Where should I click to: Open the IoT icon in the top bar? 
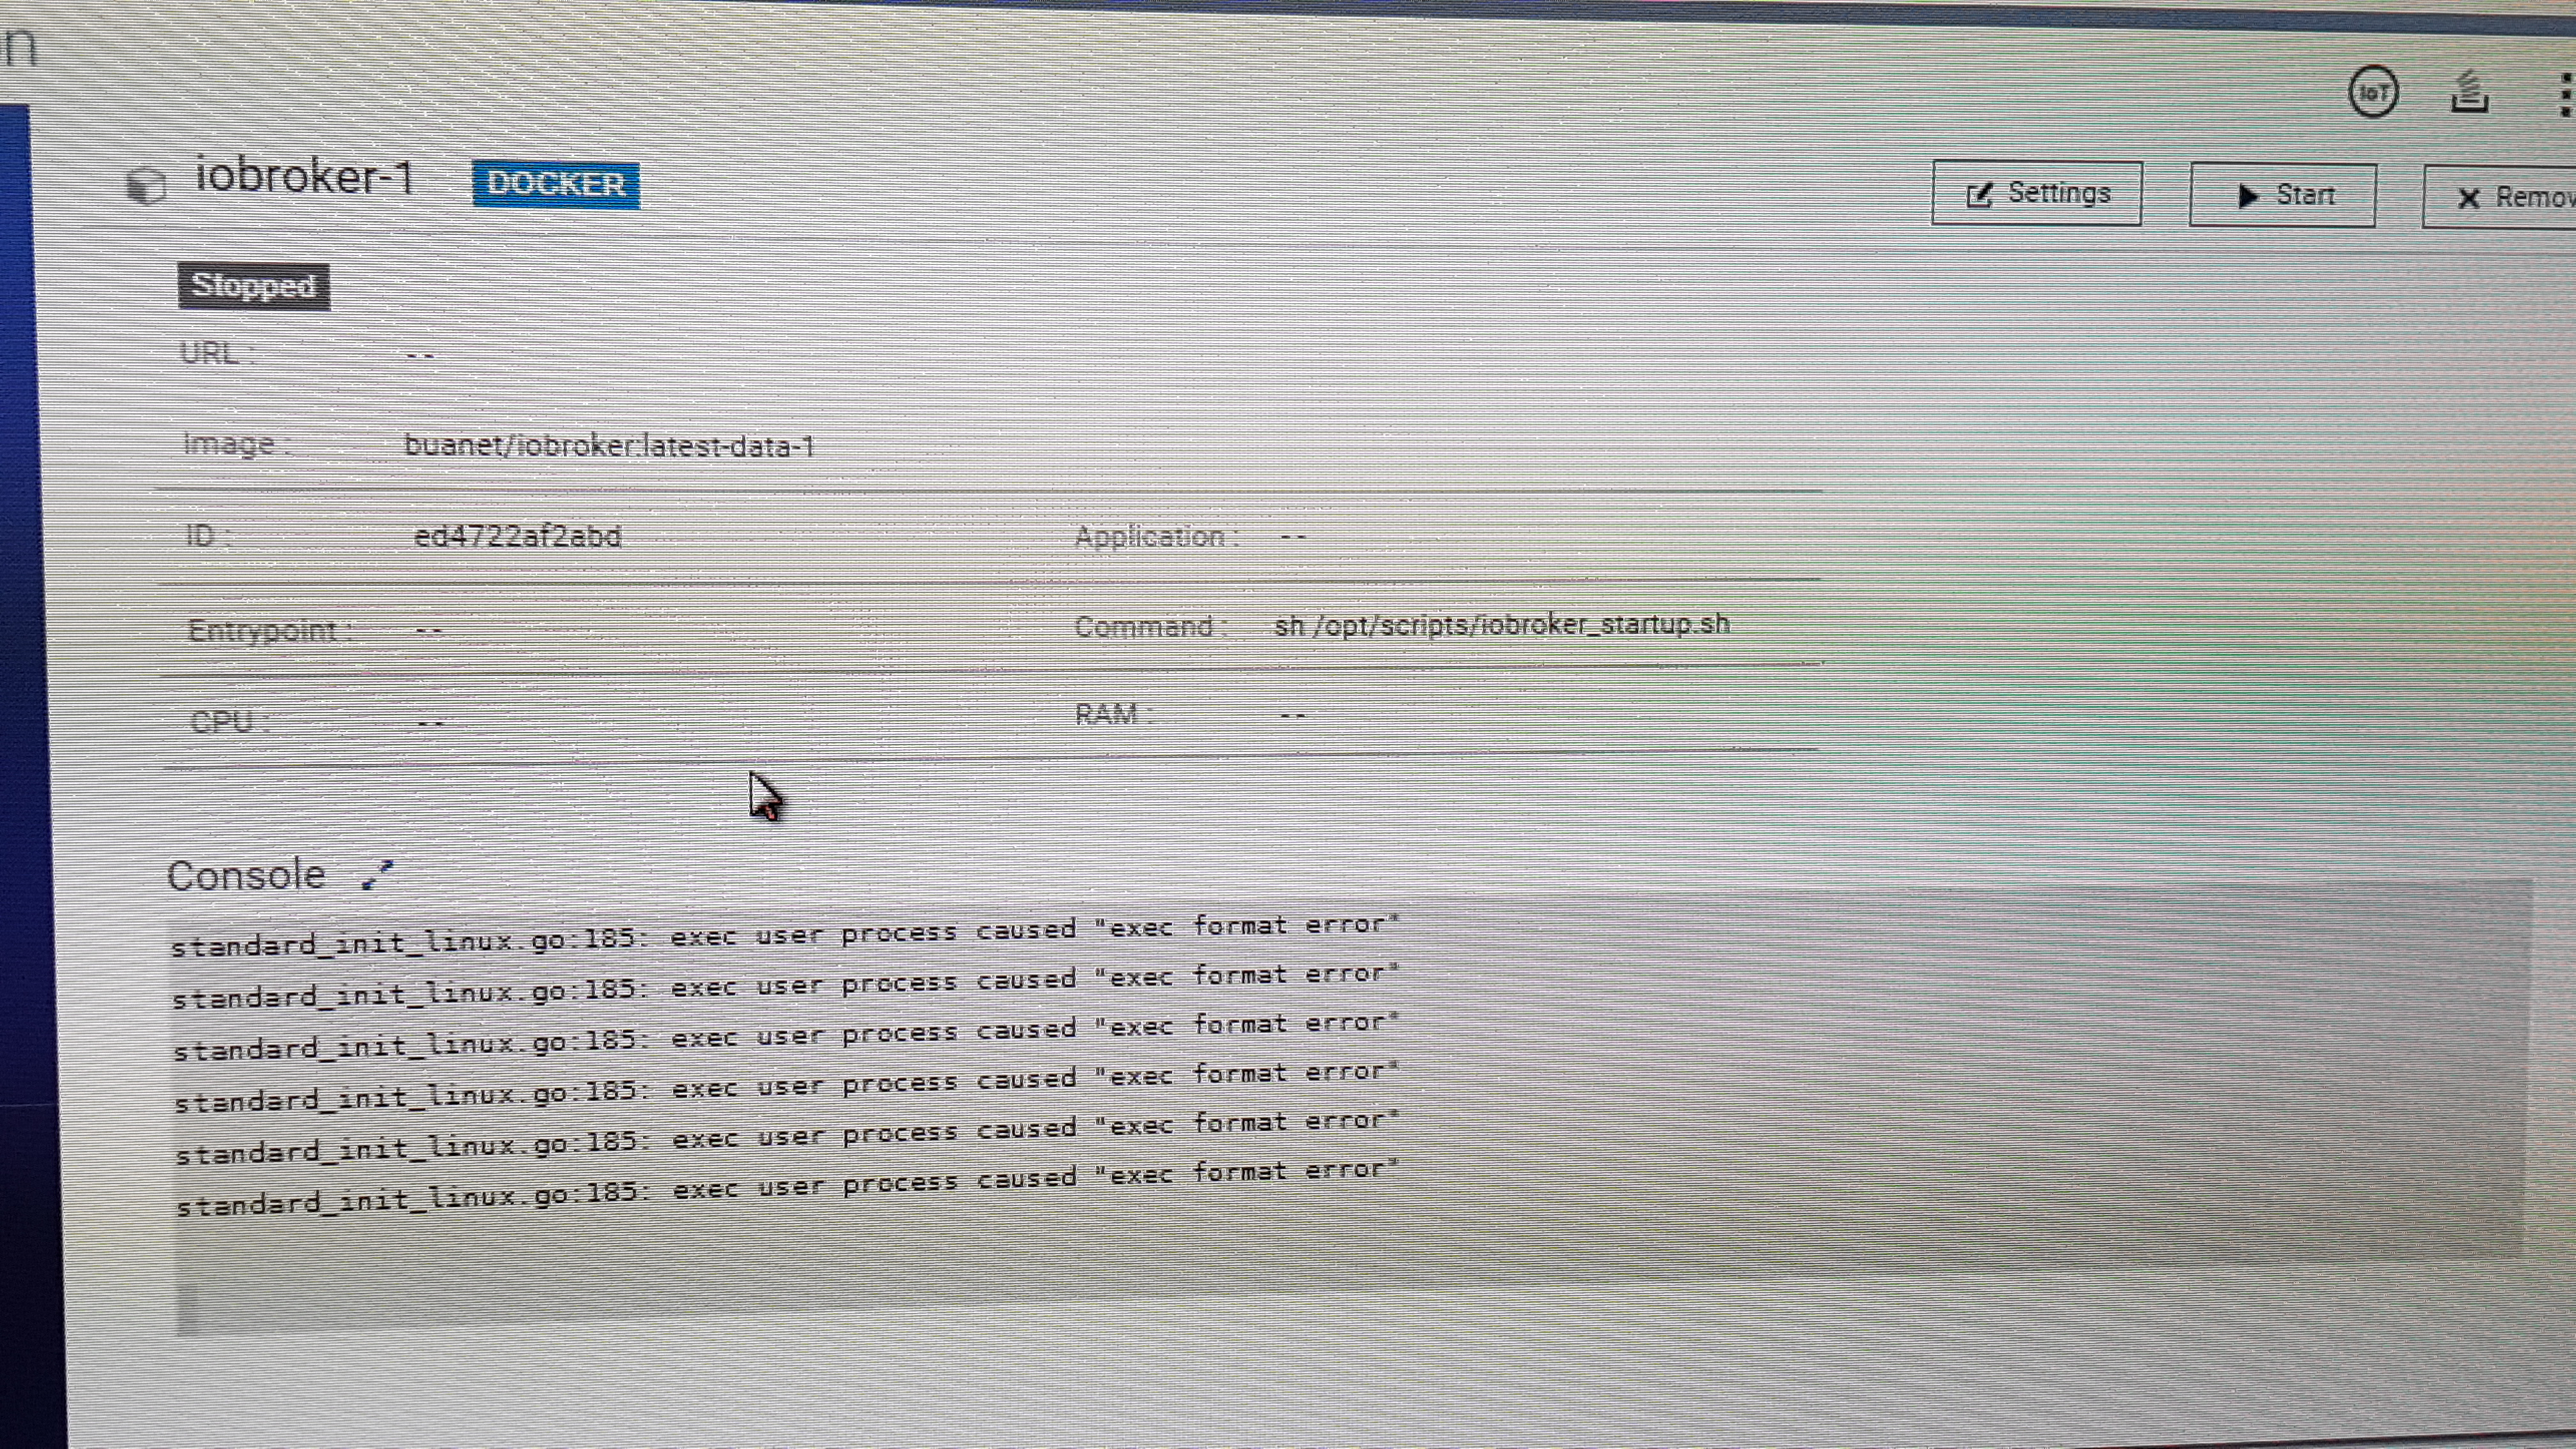[x=2373, y=92]
